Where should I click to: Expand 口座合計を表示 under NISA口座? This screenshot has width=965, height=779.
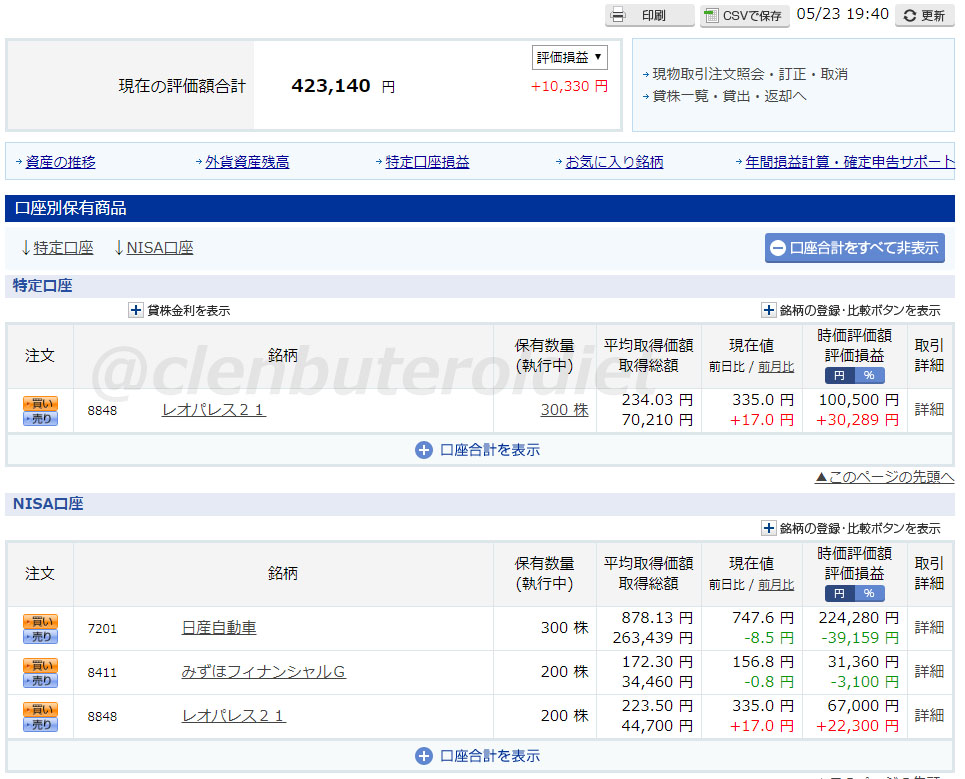pos(478,756)
